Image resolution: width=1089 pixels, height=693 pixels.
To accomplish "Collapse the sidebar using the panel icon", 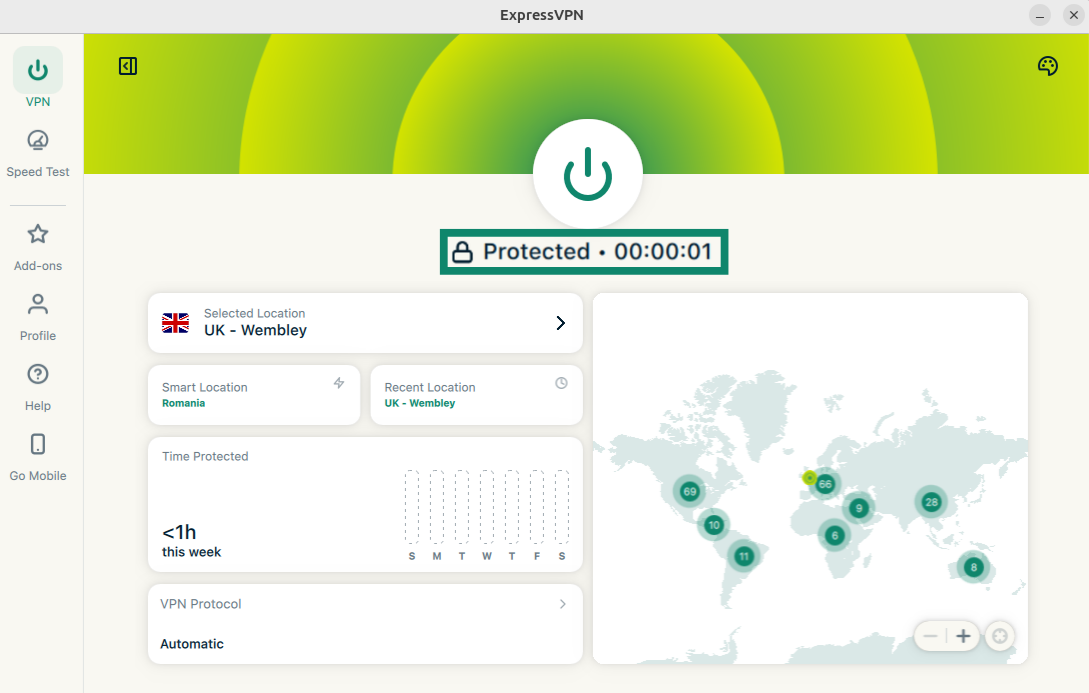I will point(128,66).
